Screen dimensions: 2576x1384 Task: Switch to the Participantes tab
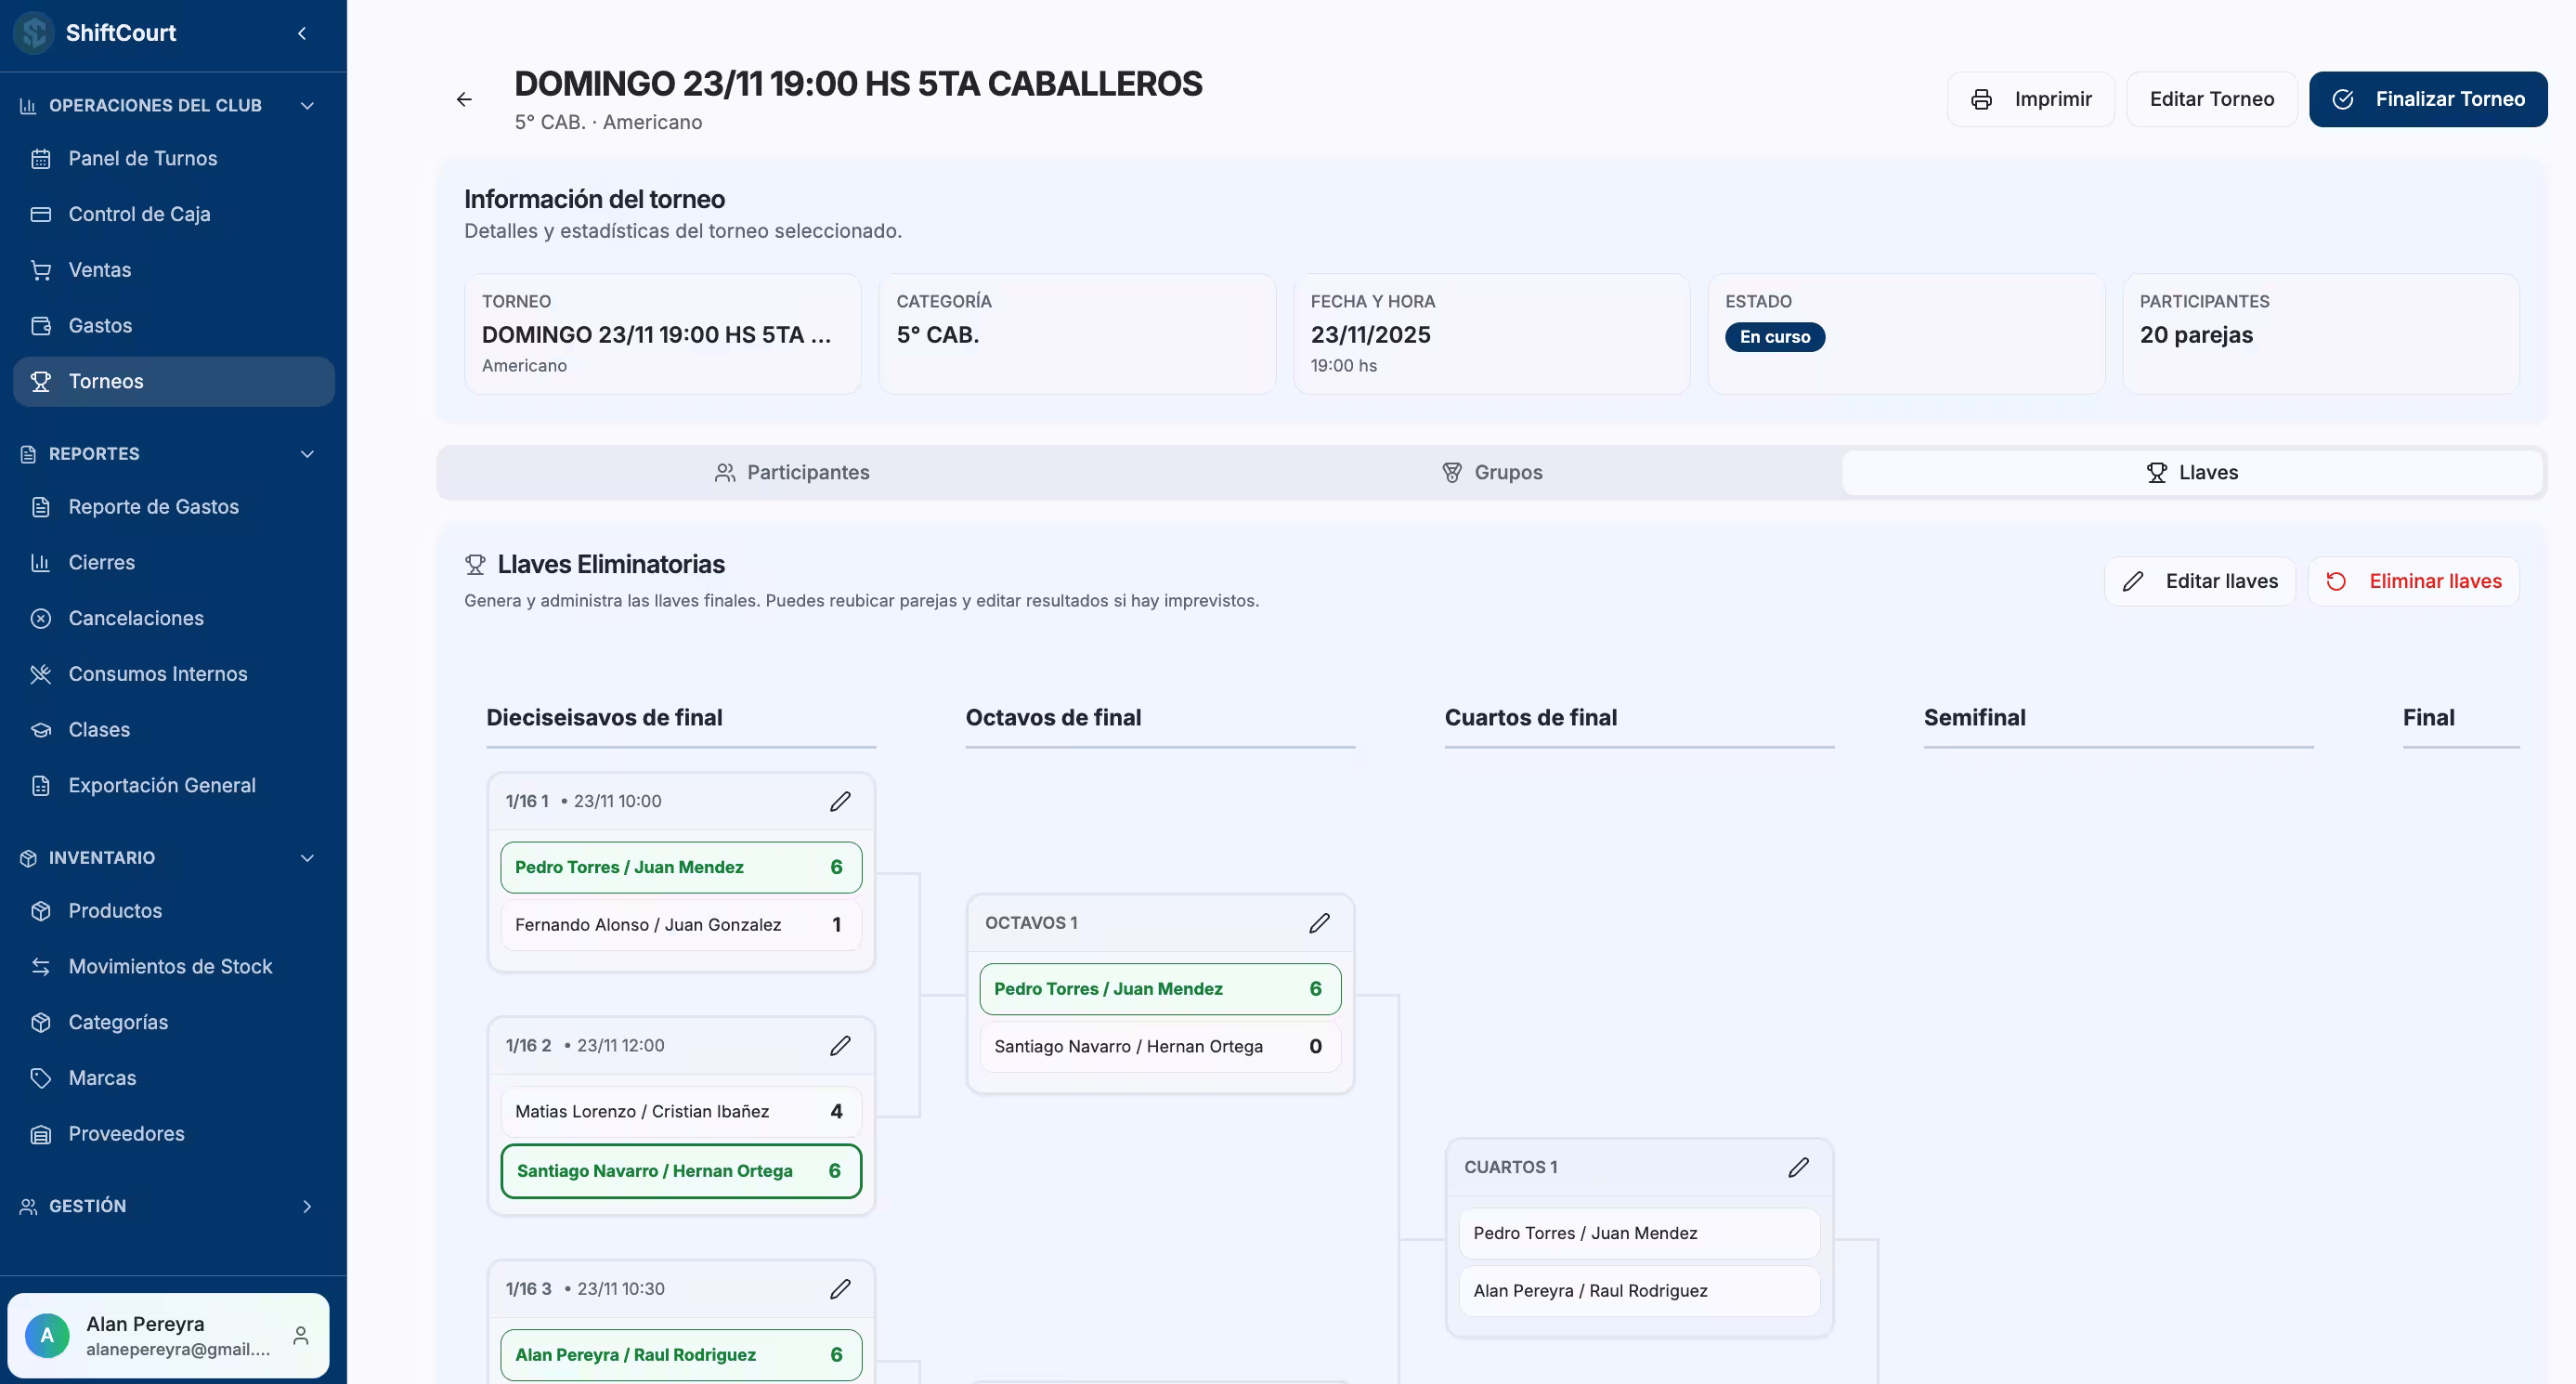(x=792, y=472)
